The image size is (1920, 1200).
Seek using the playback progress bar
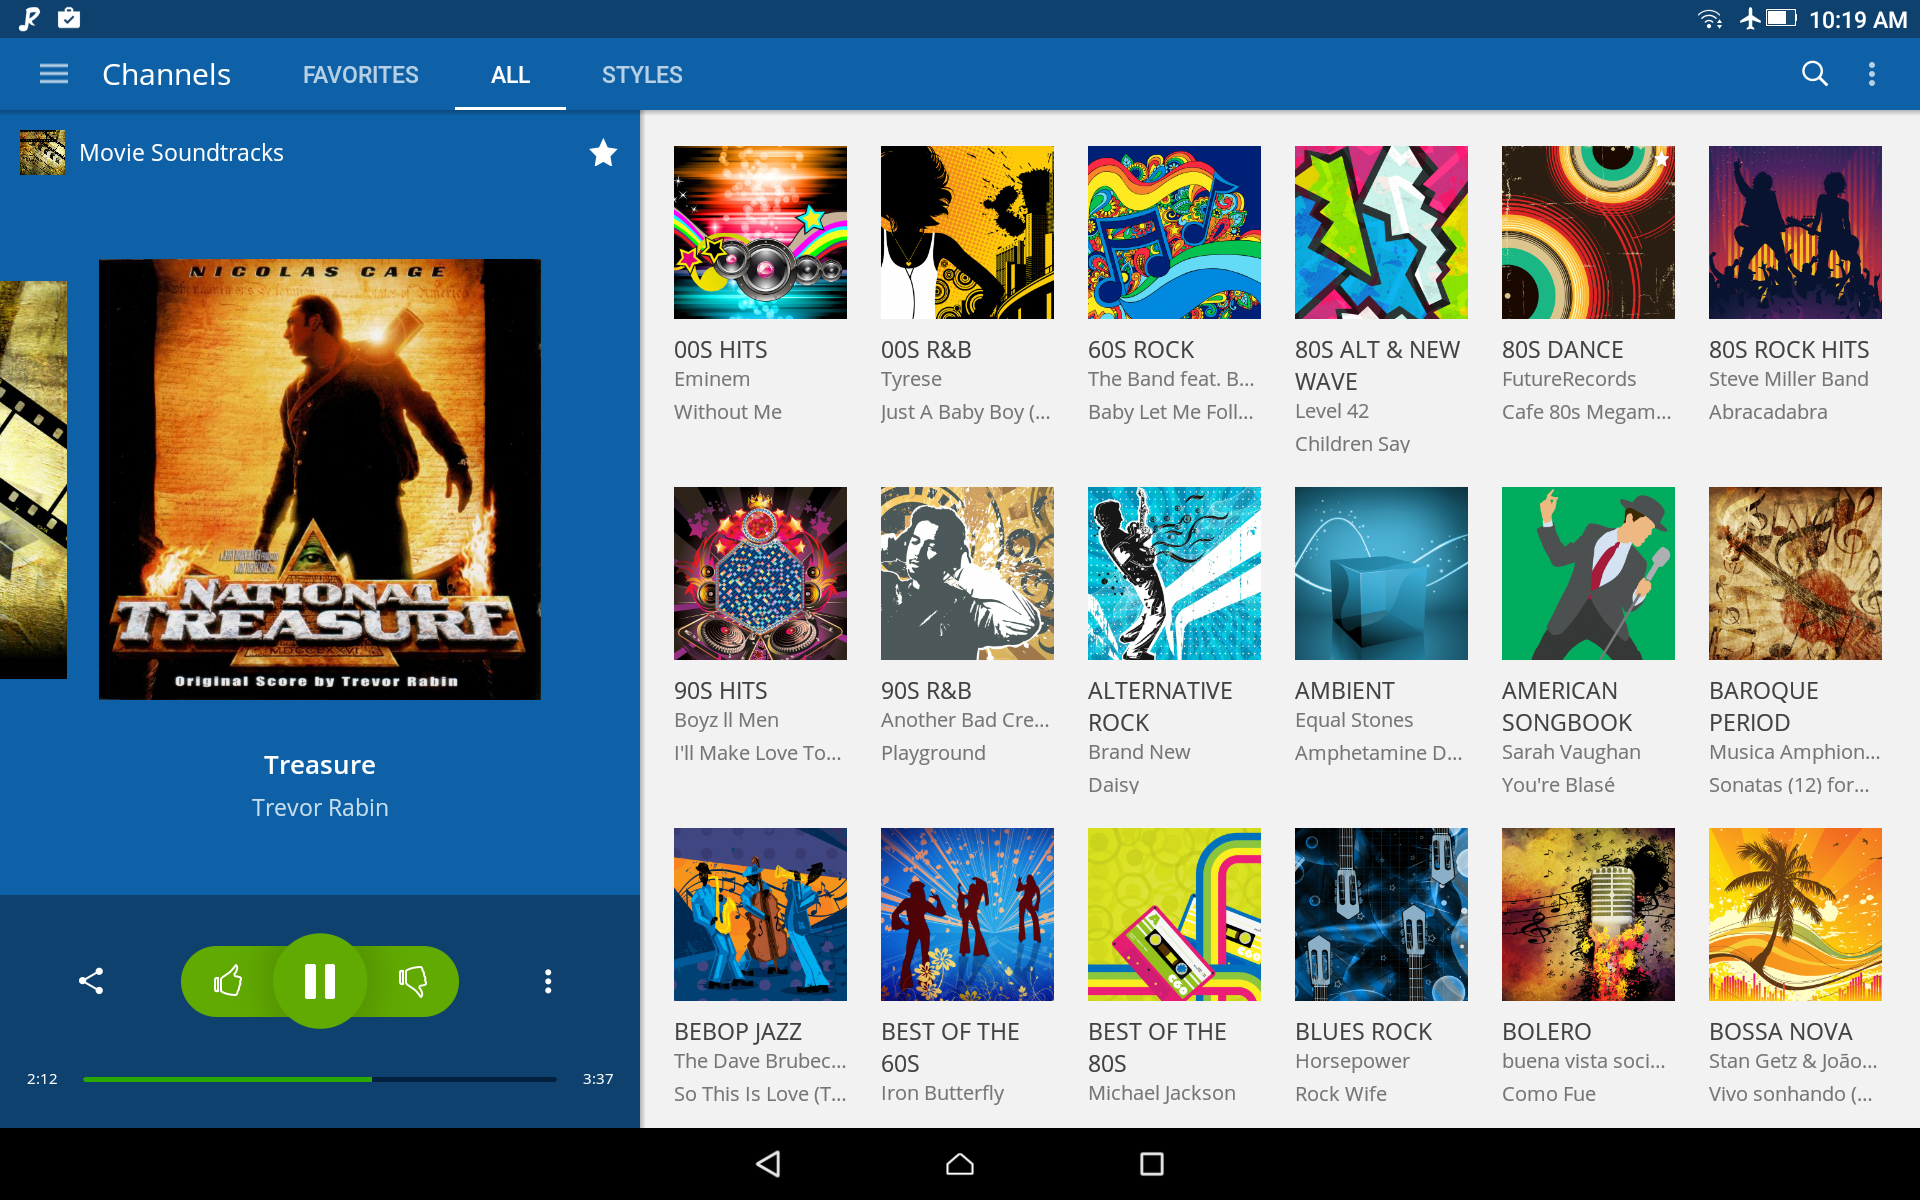point(320,1079)
